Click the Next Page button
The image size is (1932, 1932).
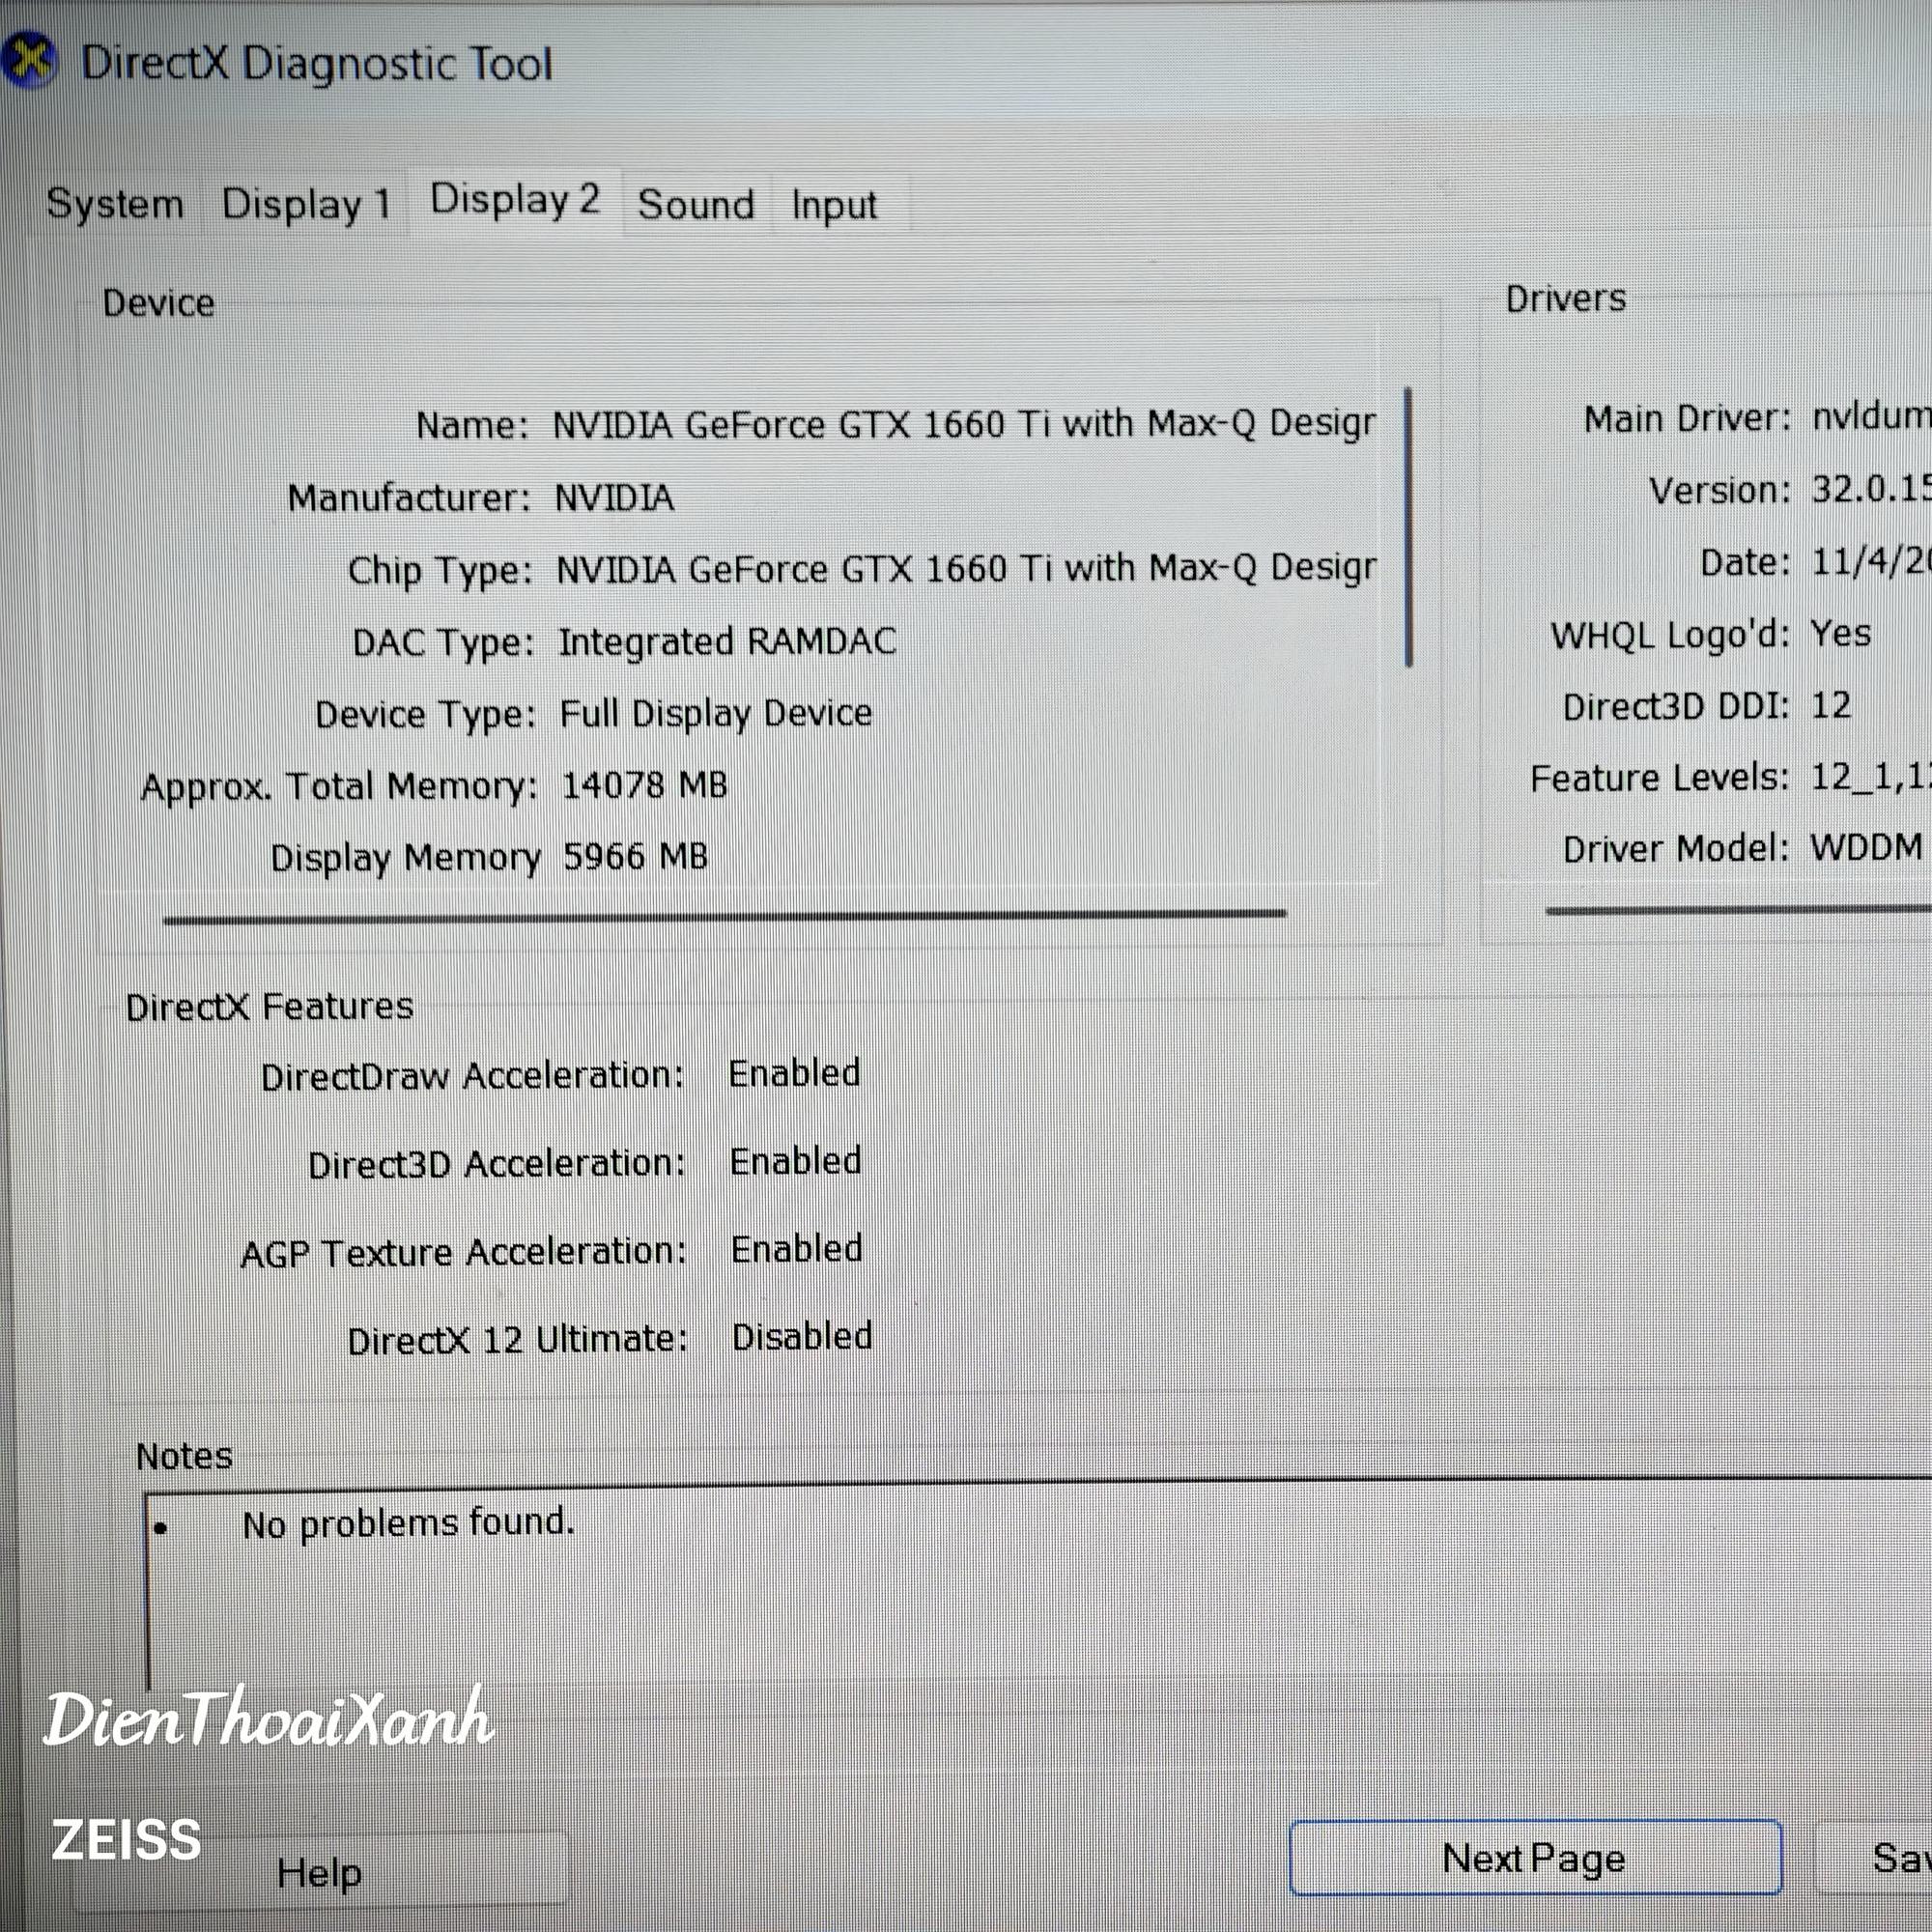1535,1858
